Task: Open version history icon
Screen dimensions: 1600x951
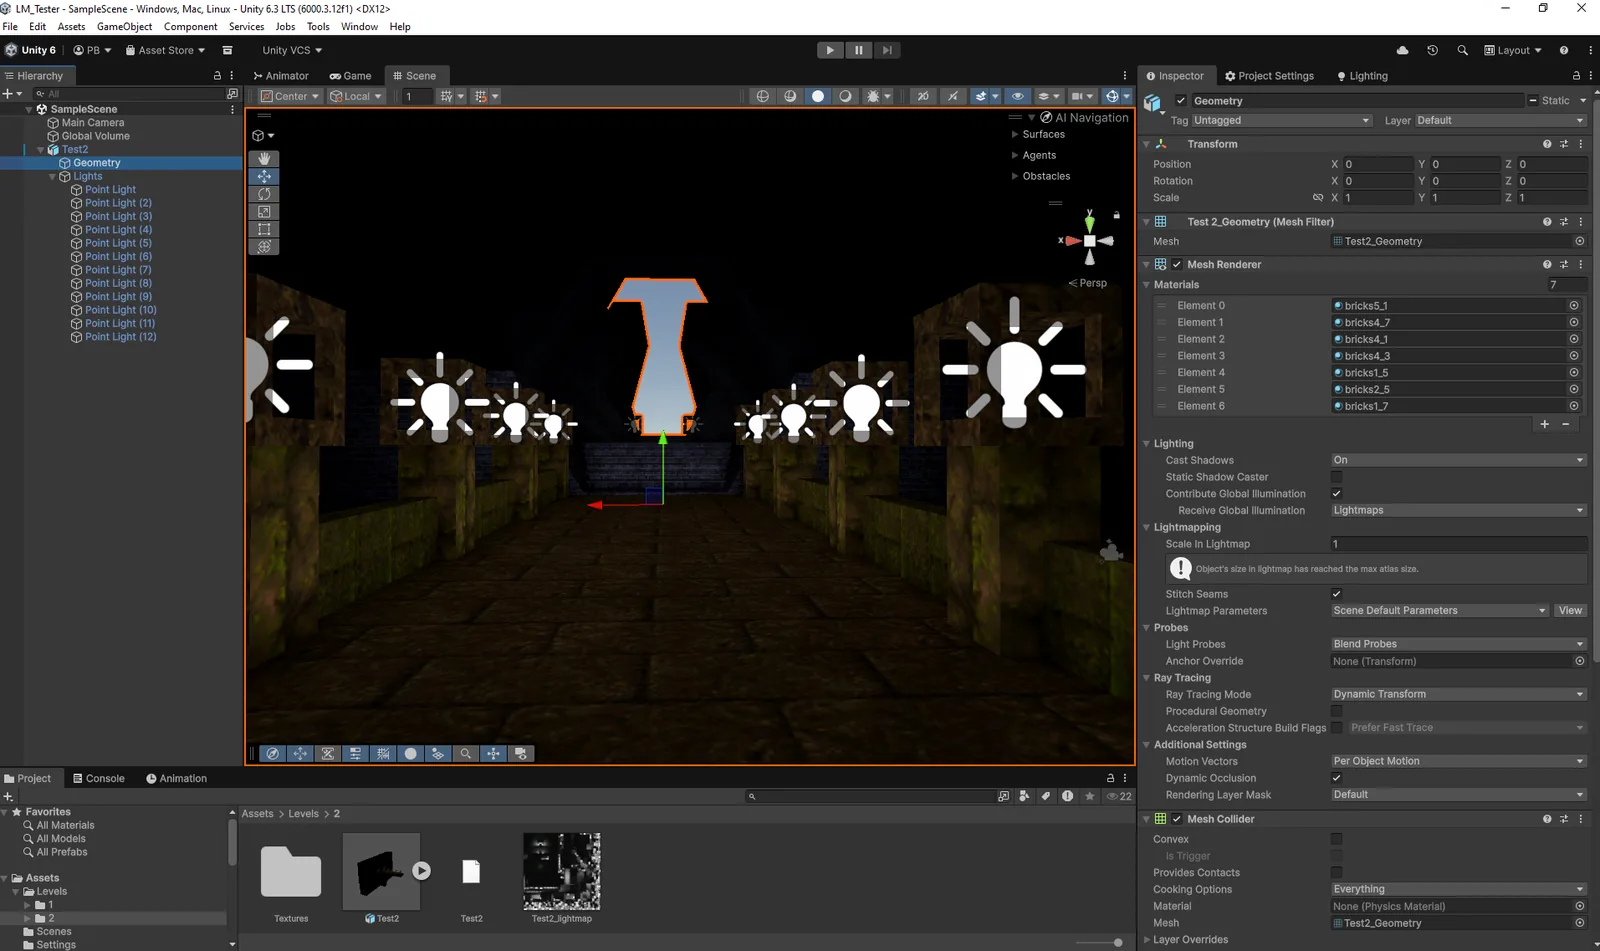Action: pyautogui.click(x=1432, y=50)
